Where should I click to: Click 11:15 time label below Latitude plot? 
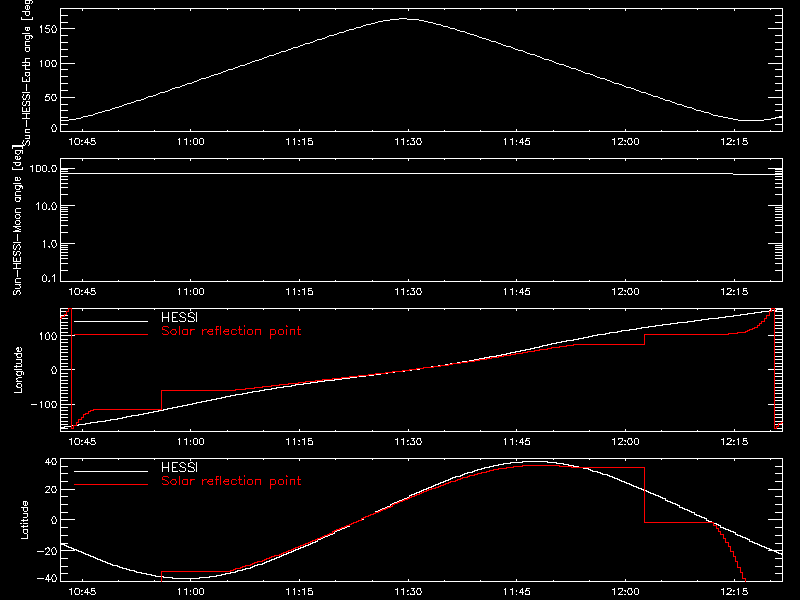tap(299, 592)
